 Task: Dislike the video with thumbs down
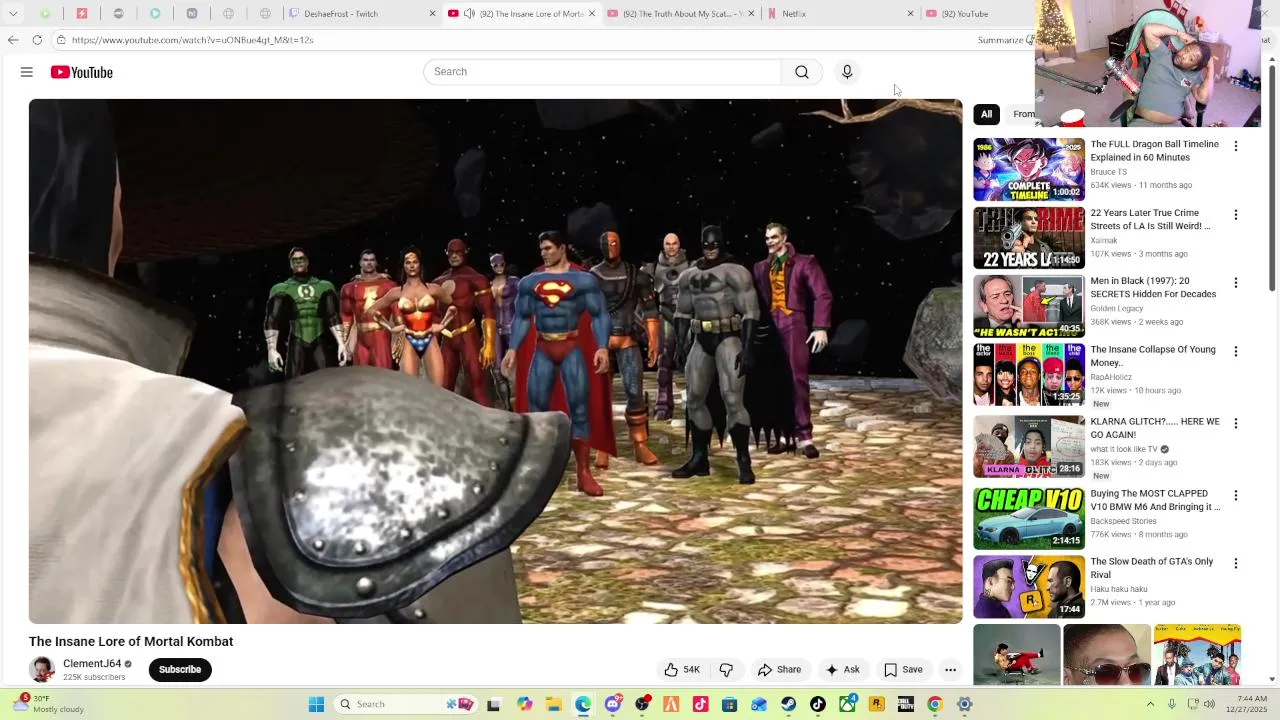(x=727, y=670)
